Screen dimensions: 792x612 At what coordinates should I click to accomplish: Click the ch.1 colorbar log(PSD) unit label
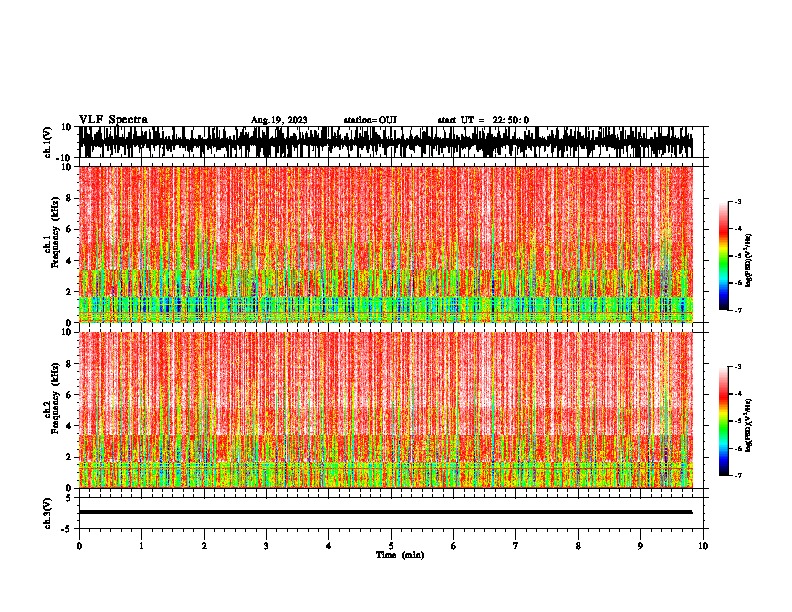coord(748,261)
